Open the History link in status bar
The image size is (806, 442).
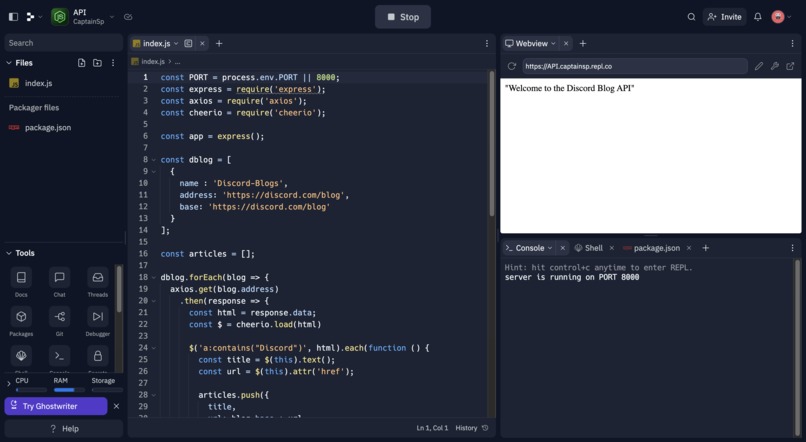point(471,428)
